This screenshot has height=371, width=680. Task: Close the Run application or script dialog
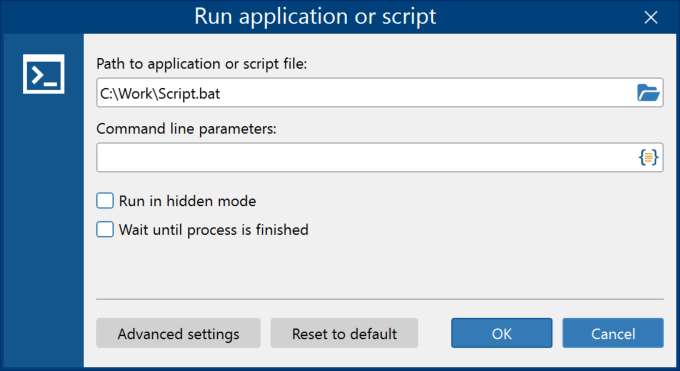tap(651, 17)
